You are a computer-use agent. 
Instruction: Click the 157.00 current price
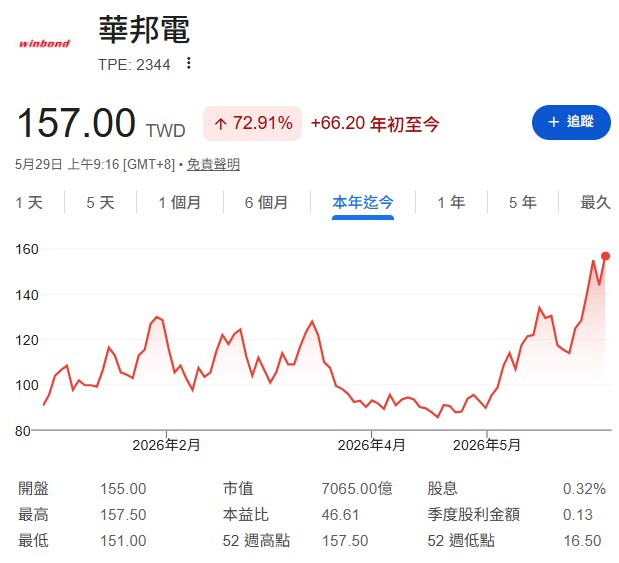[x=77, y=123]
